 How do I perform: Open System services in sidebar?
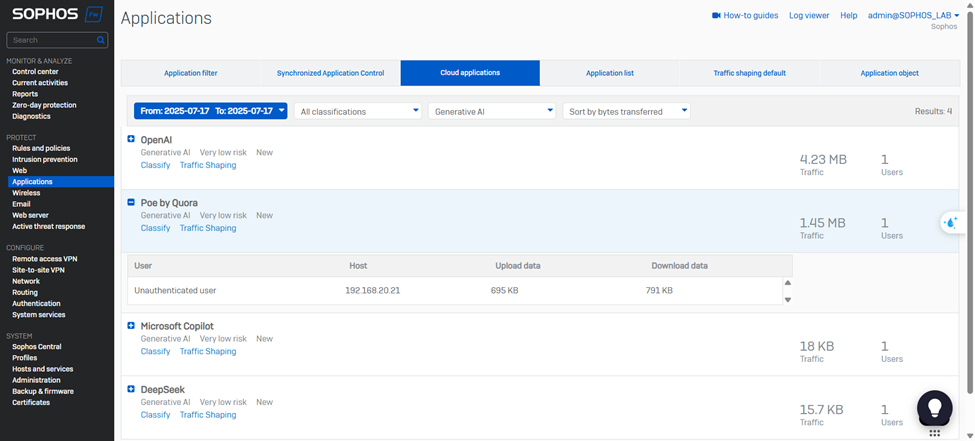click(39, 315)
